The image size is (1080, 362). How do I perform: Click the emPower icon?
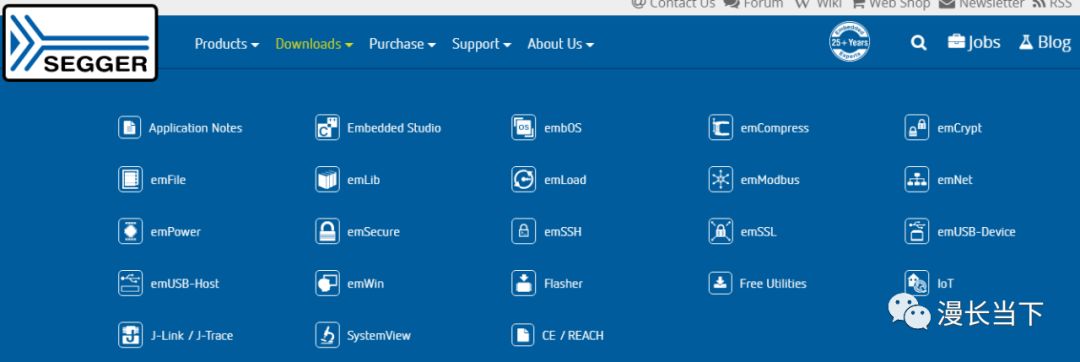click(130, 231)
